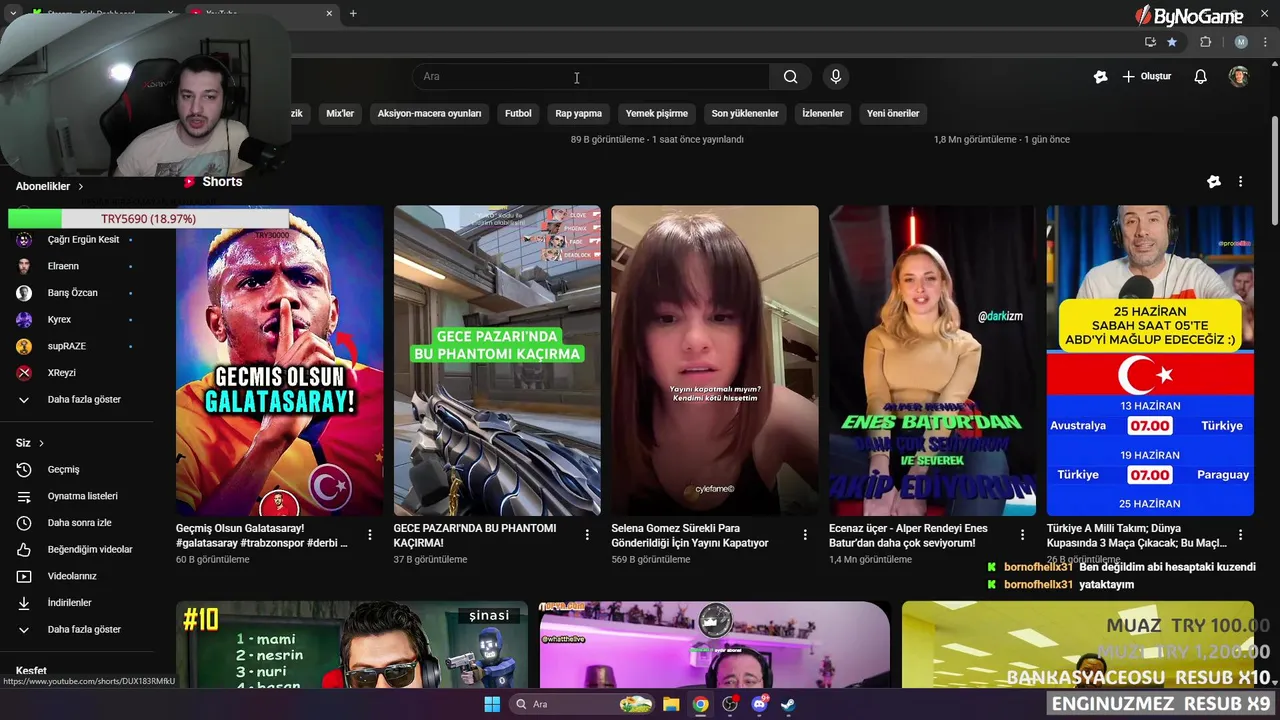Image resolution: width=1280 pixels, height=720 pixels.
Task: Open 'Ecenaz üçer - Alper Rendeyi' short title
Action: (908, 535)
